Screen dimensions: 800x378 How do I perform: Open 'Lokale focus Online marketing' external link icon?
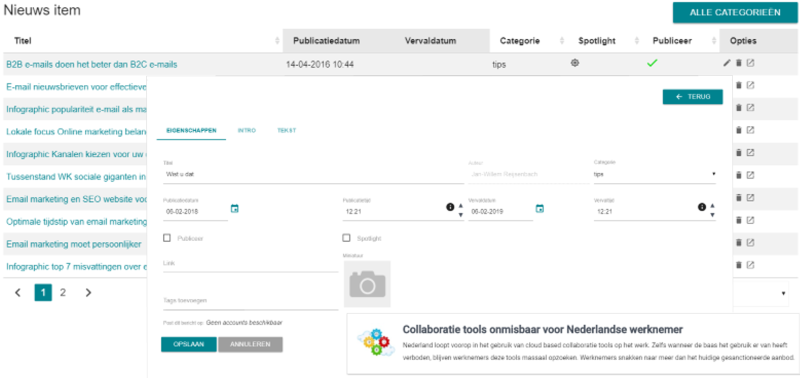tap(750, 130)
